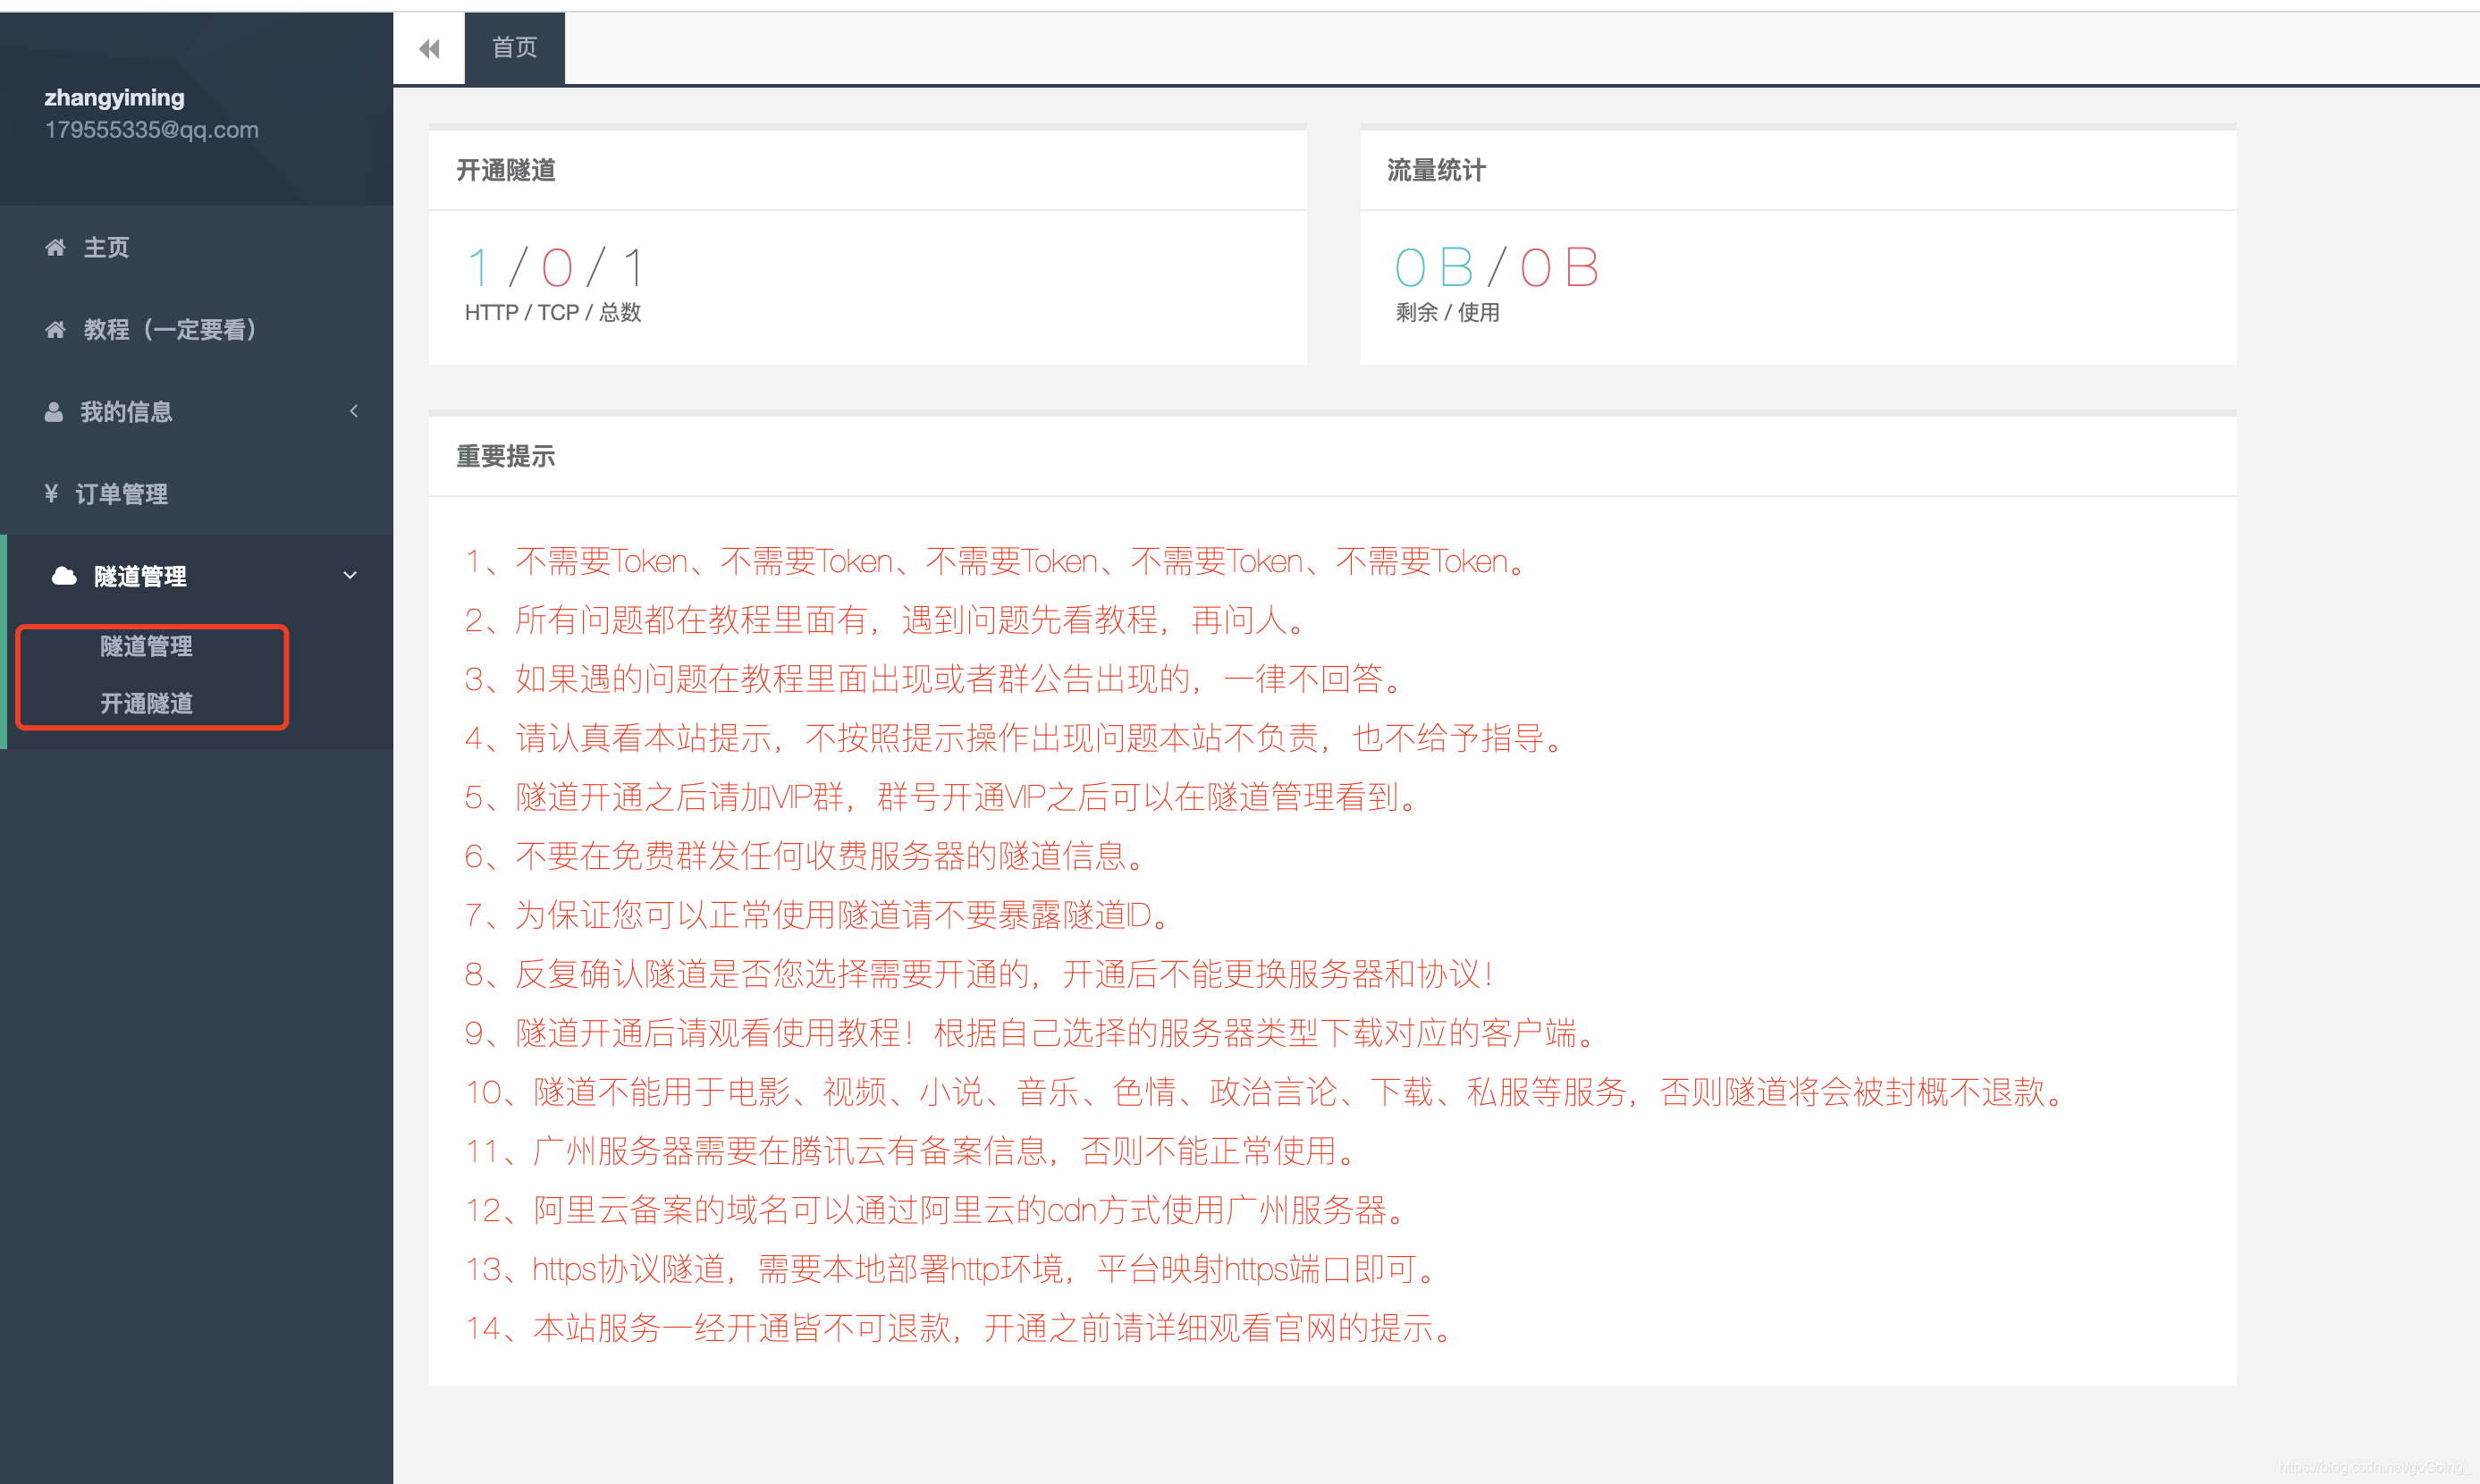Click the double-arrow sidebar collapse icon
2480x1484 pixels.
click(429, 48)
